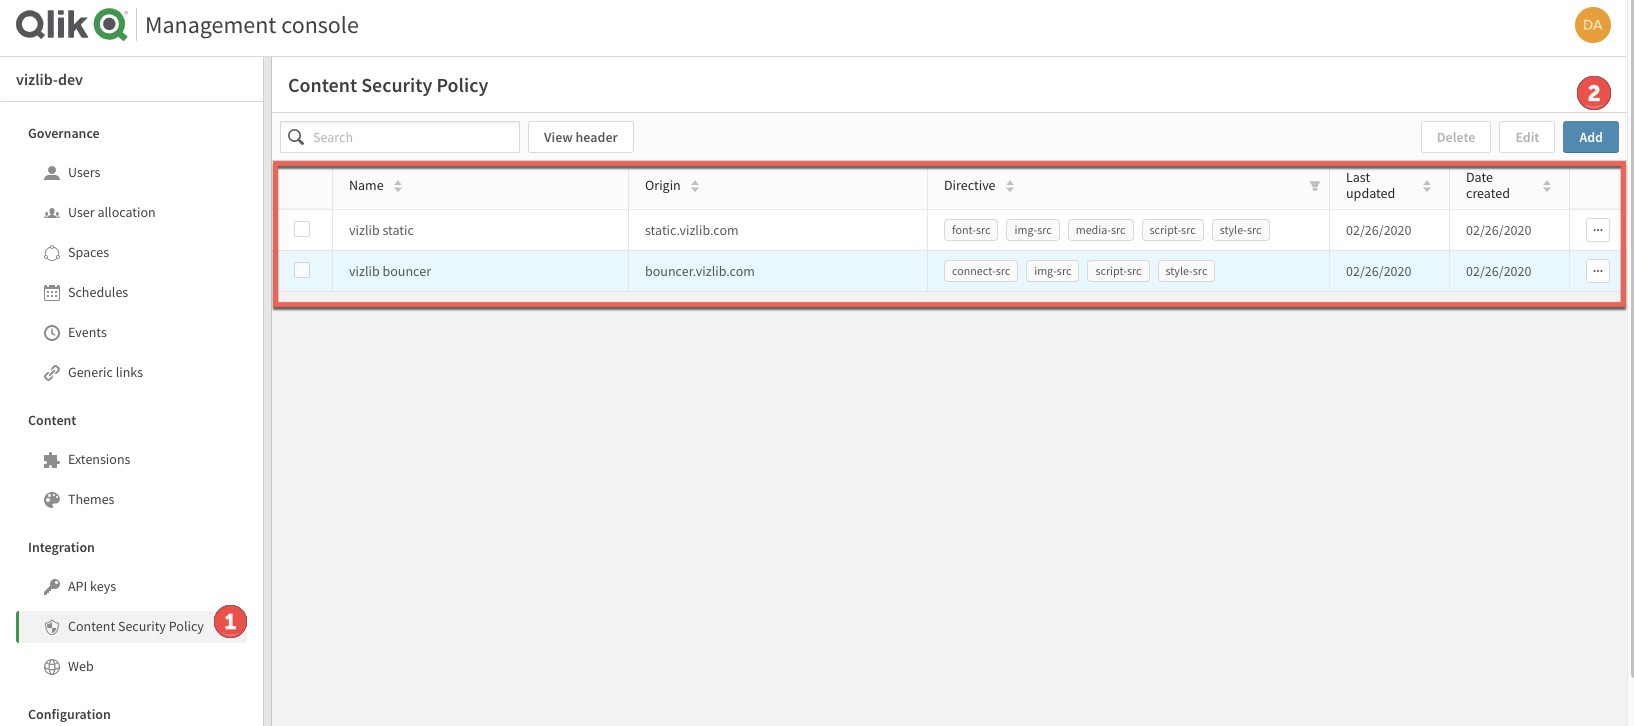Image resolution: width=1634 pixels, height=726 pixels.
Task: Click the Themes palette icon
Action: click(x=52, y=500)
